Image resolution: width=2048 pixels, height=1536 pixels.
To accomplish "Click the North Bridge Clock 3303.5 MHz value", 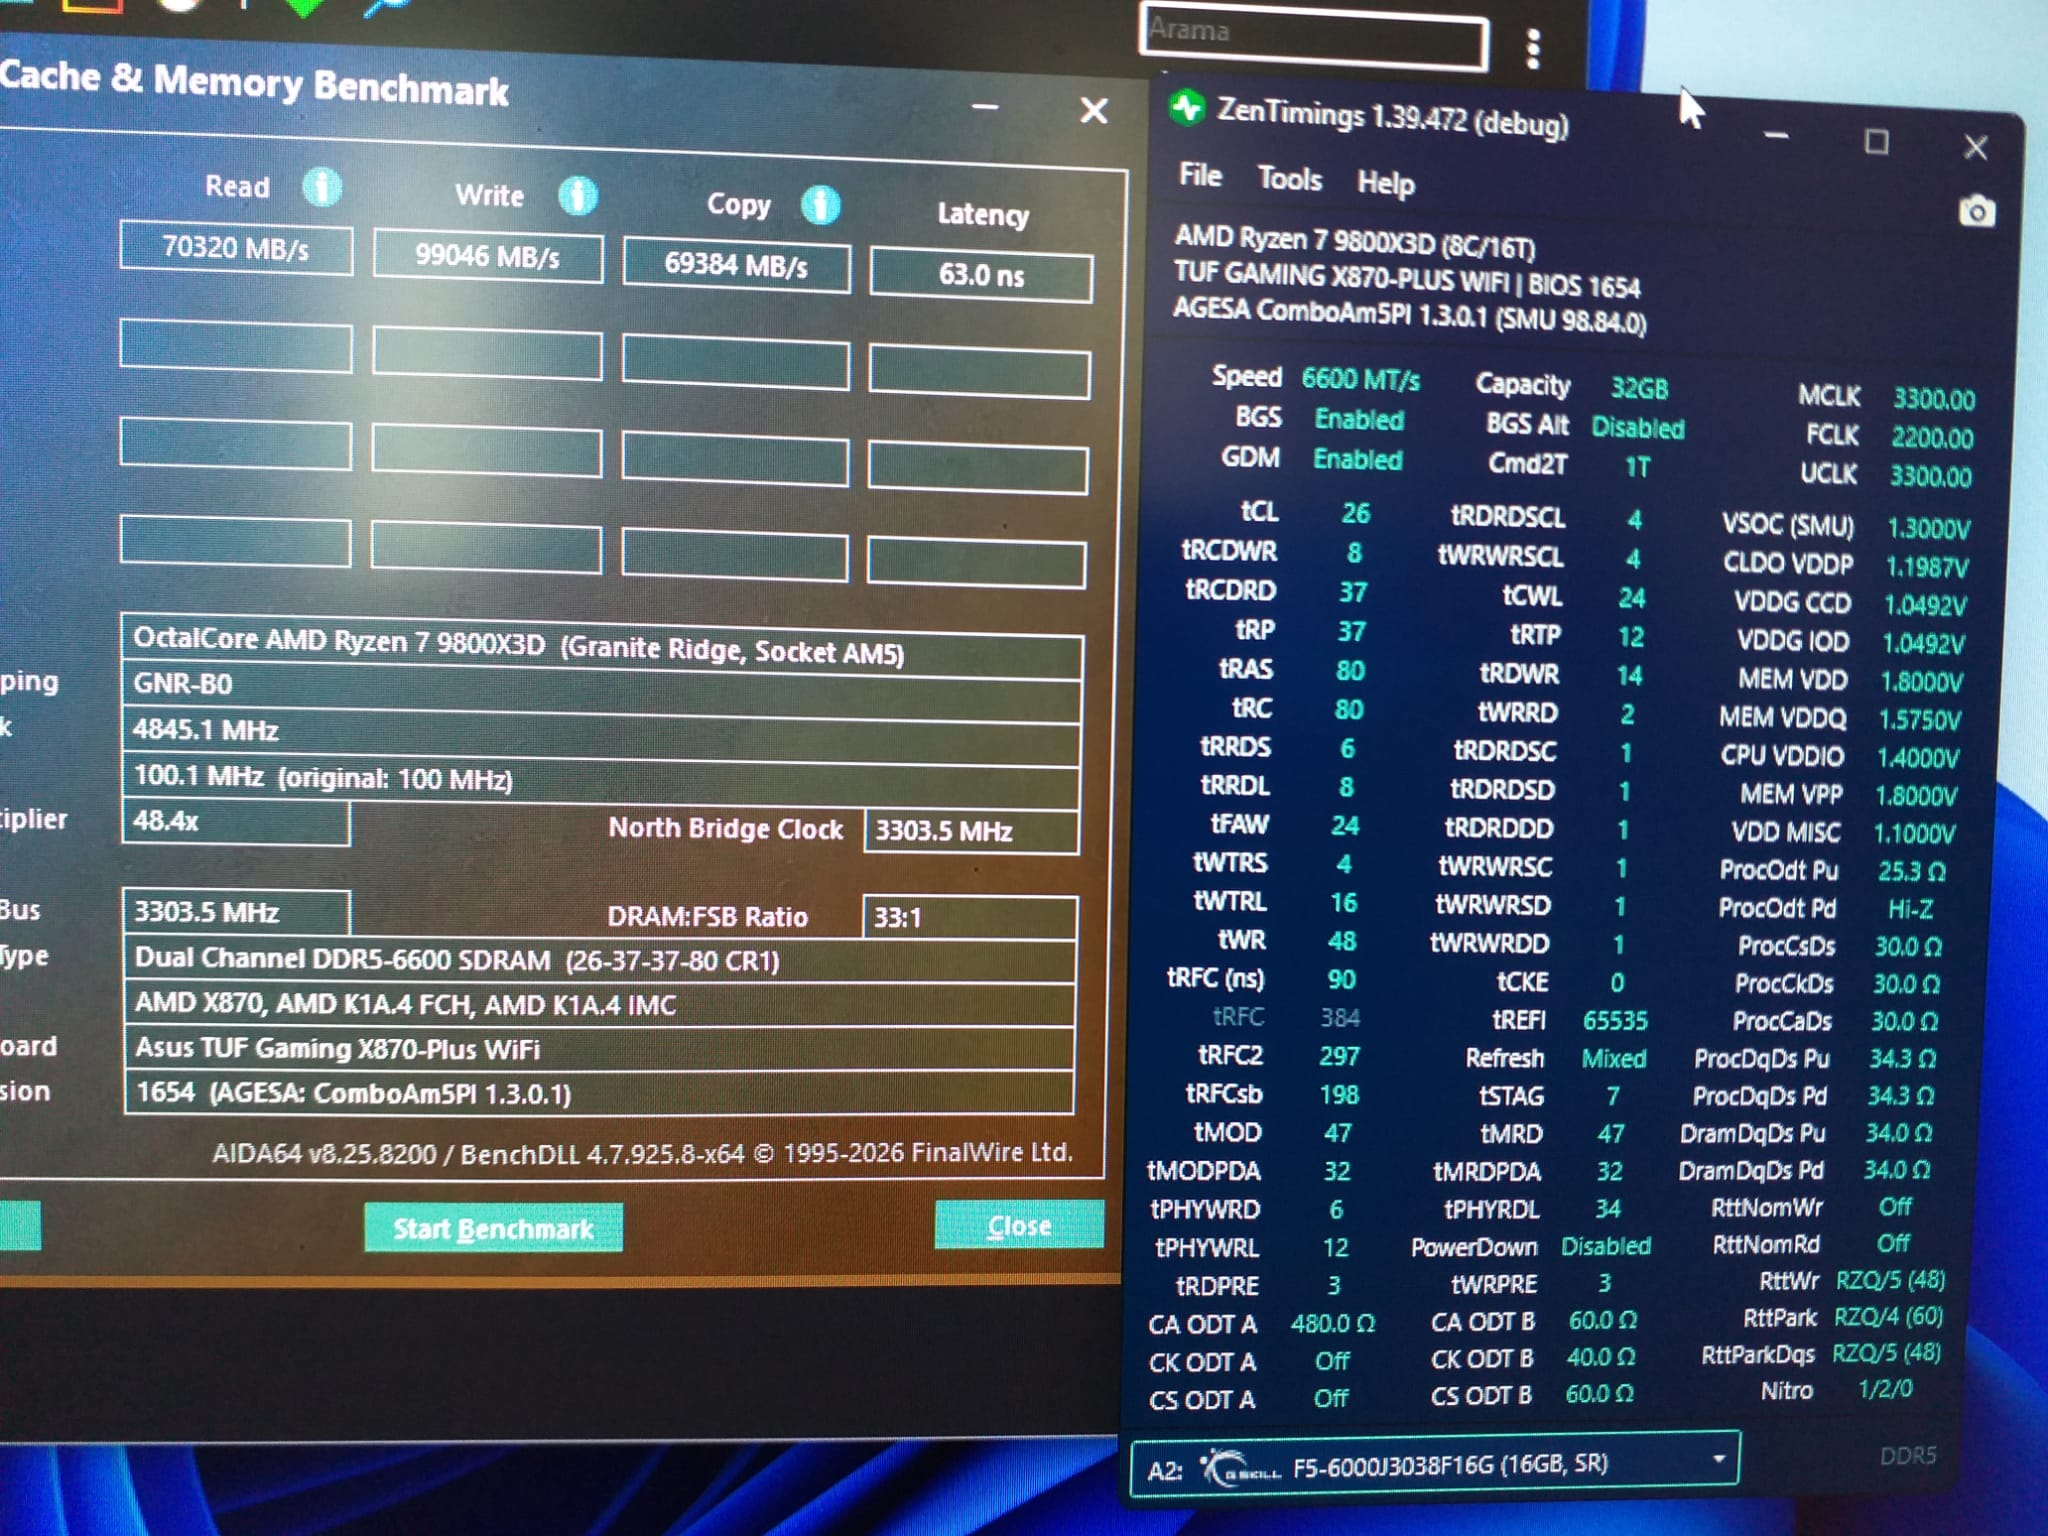I will tap(971, 831).
